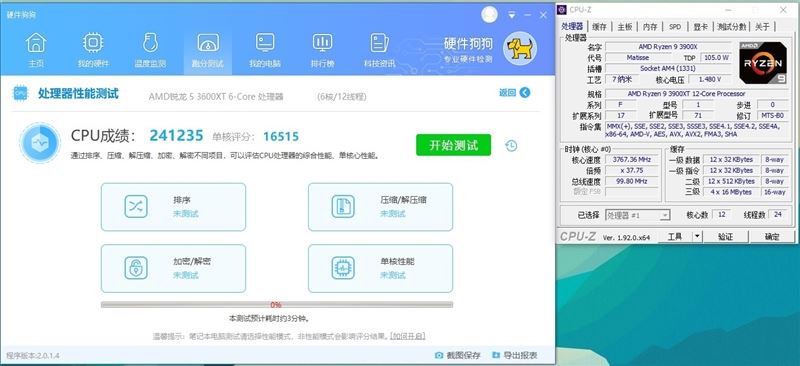Viewport: 800px width, 366px height.
Task: Click the 名字 field AMD Ryzen 9 3900X
Action: pos(669,47)
